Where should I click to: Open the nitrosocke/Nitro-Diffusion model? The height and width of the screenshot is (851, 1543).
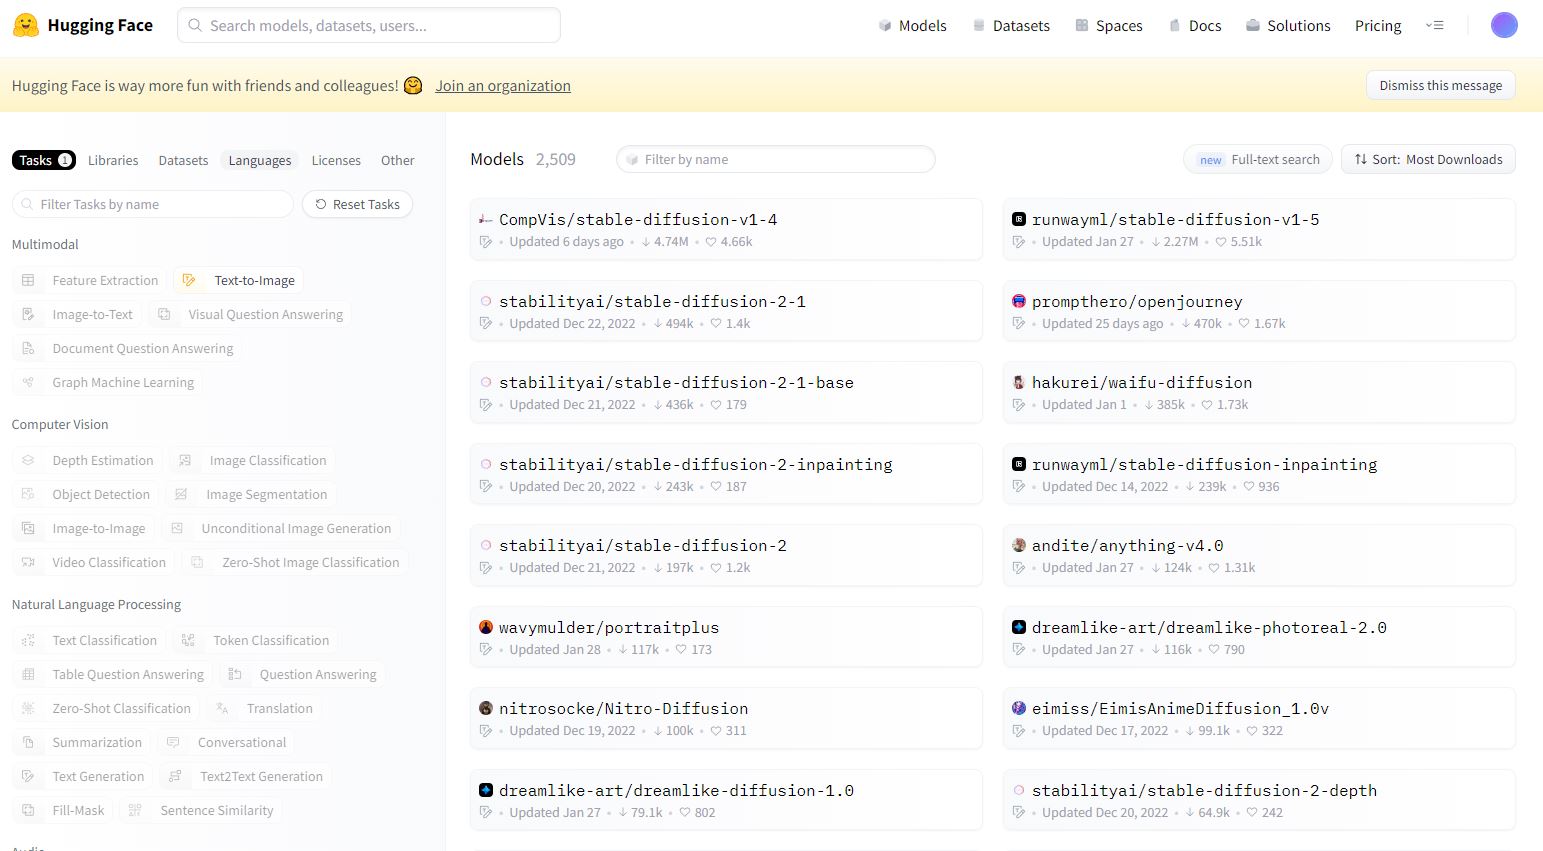point(726,718)
